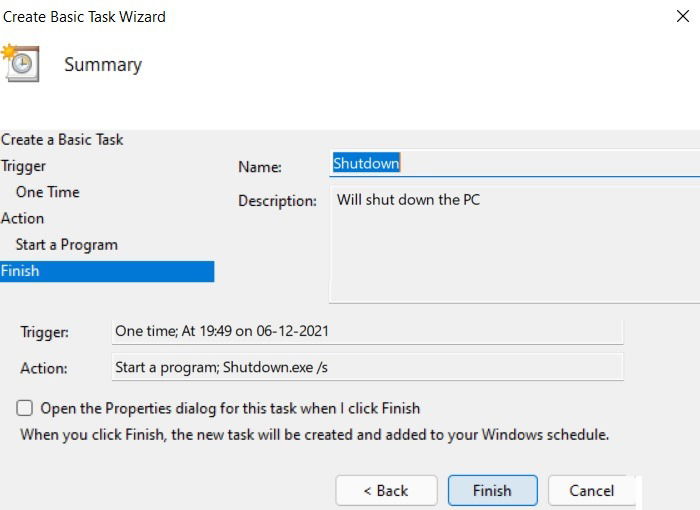Click the Description text area

tap(514, 245)
